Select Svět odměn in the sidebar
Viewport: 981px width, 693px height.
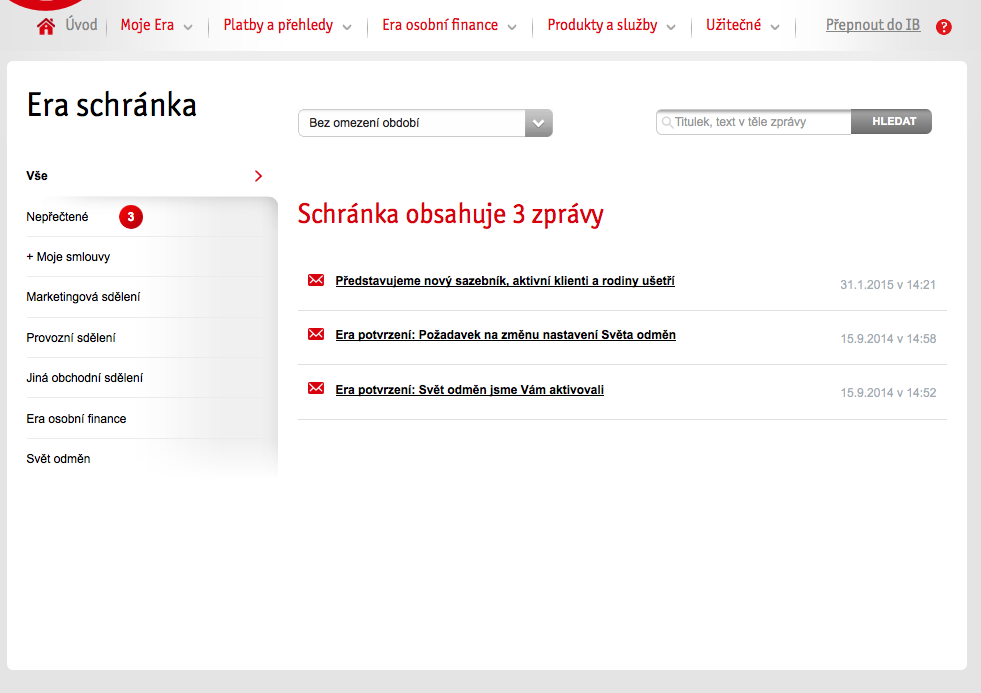[x=58, y=459]
